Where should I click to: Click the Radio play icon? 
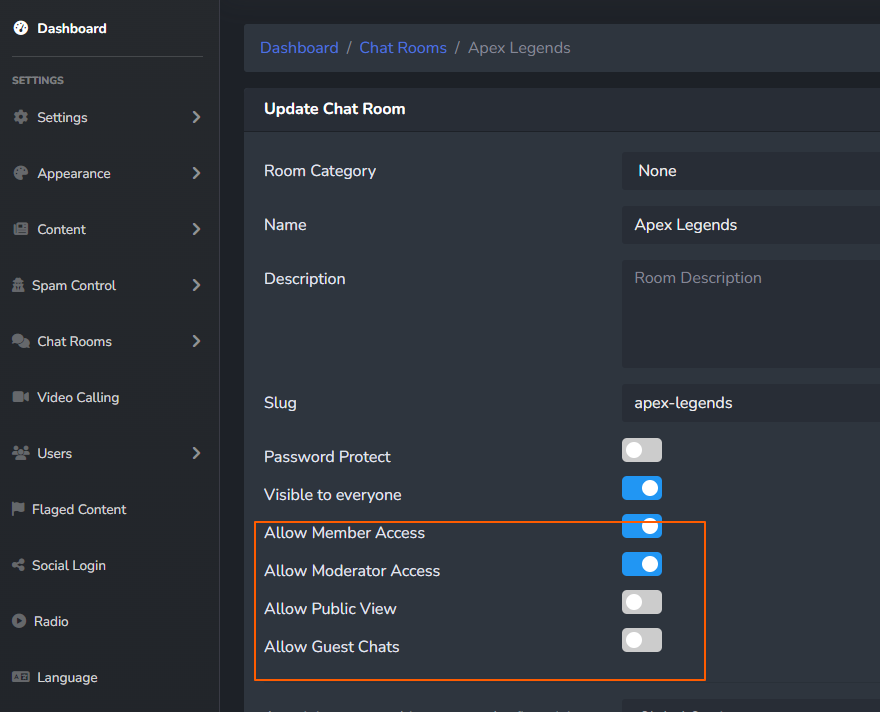(x=19, y=621)
